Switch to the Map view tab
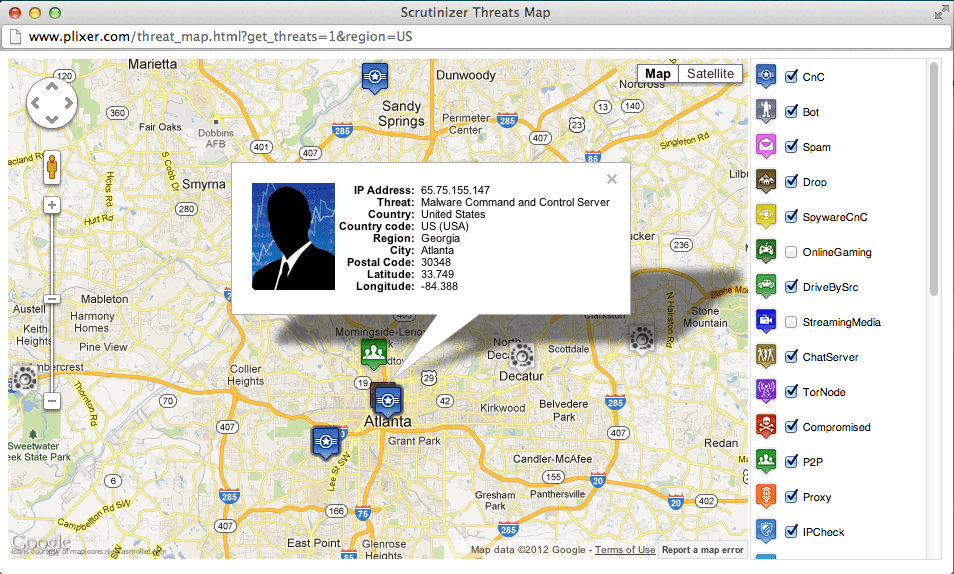 tap(658, 74)
